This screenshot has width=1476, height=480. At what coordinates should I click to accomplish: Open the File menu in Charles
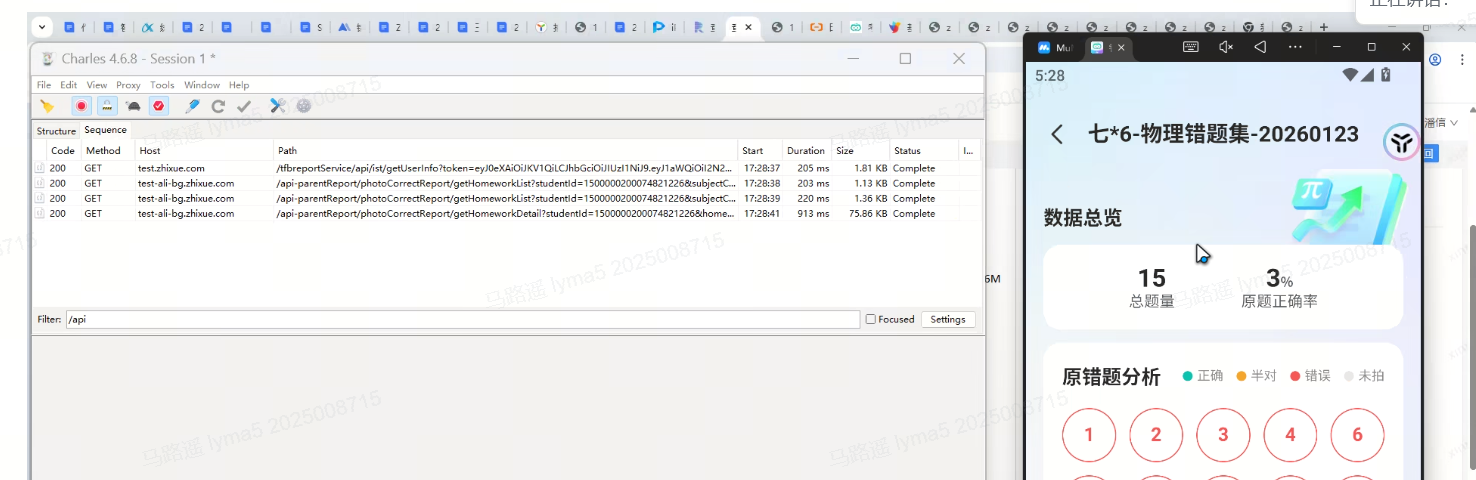[x=44, y=85]
